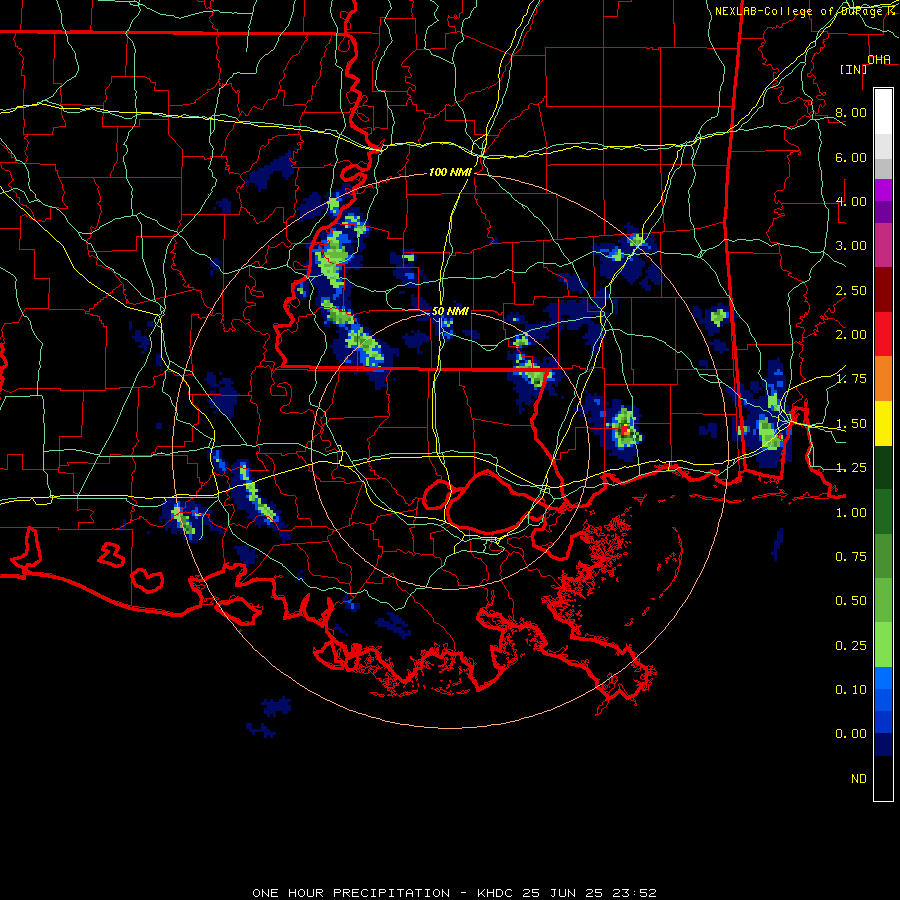
Task: Click the 'ONE HOUR PRECIPITATION' title text
Action: tap(351, 893)
